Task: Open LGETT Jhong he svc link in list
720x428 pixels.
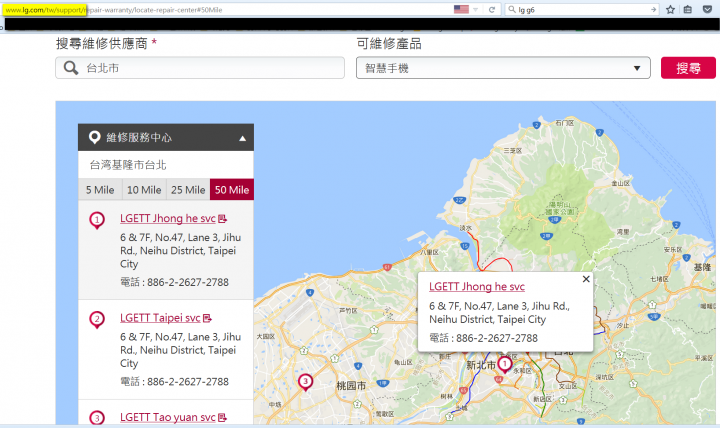Action: coord(168,219)
